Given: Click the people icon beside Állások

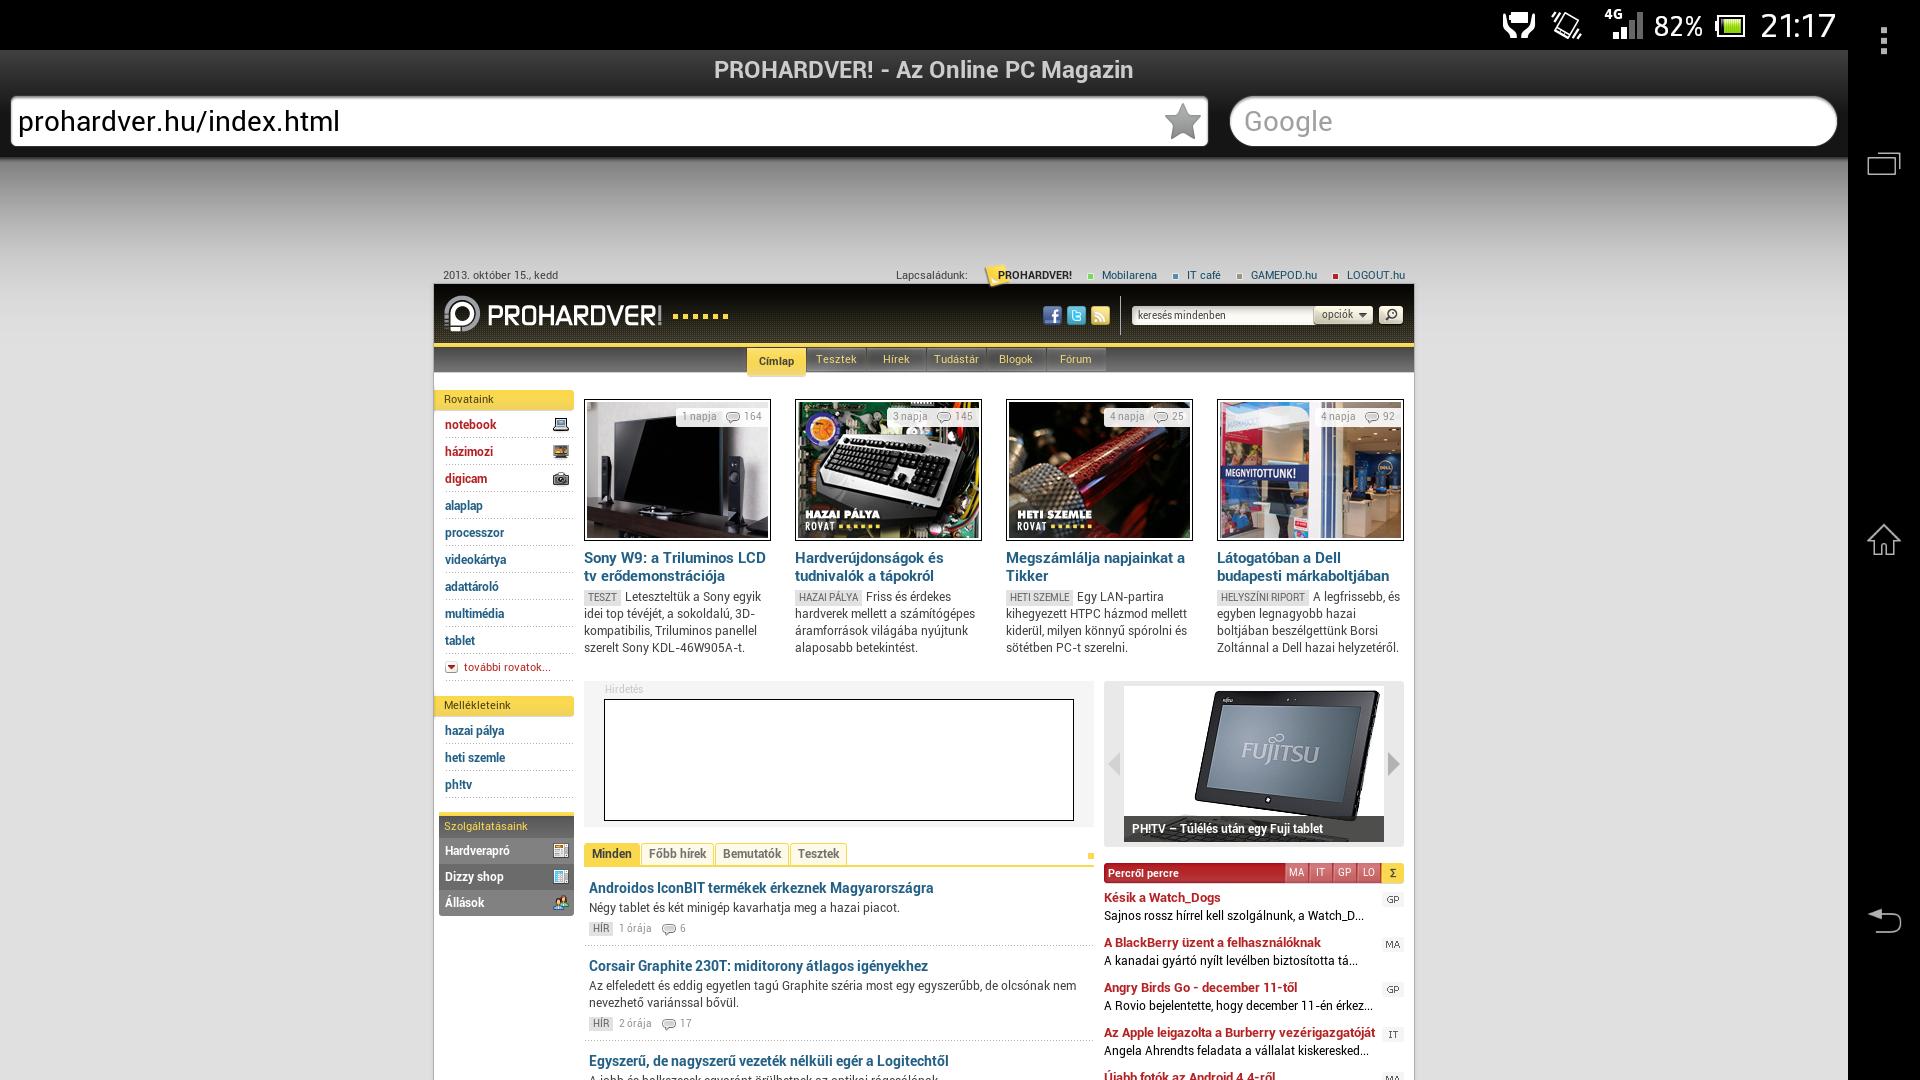Looking at the screenshot, I should coord(561,903).
